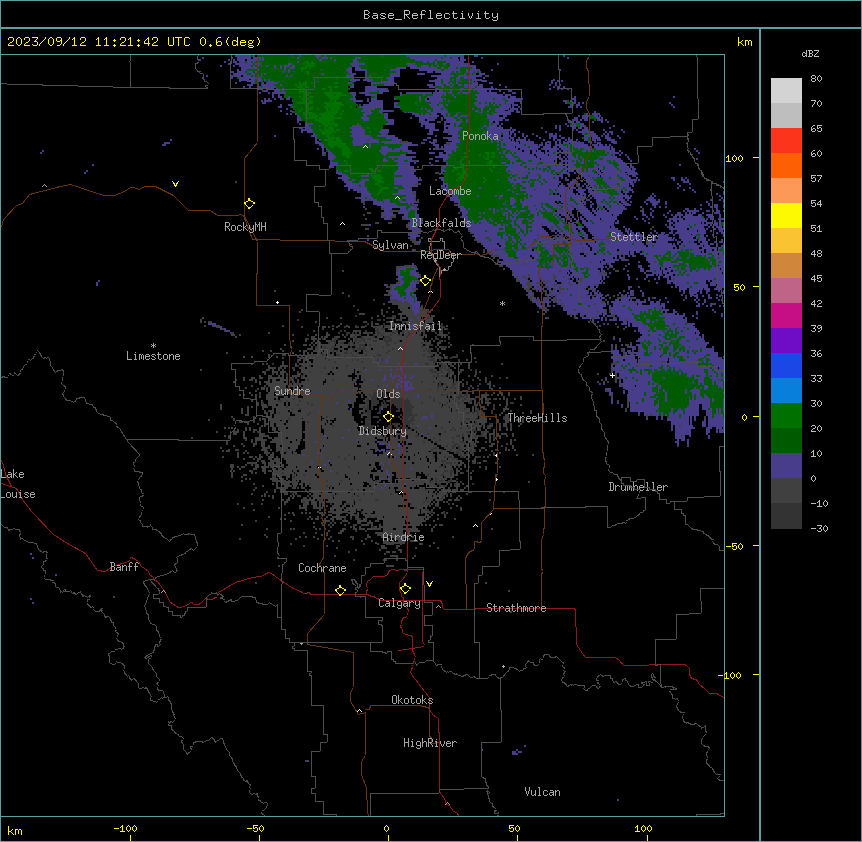862x842 pixels.
Task: Select the yellow diamond marker above Calgary
Action: [x=405, y=589]
